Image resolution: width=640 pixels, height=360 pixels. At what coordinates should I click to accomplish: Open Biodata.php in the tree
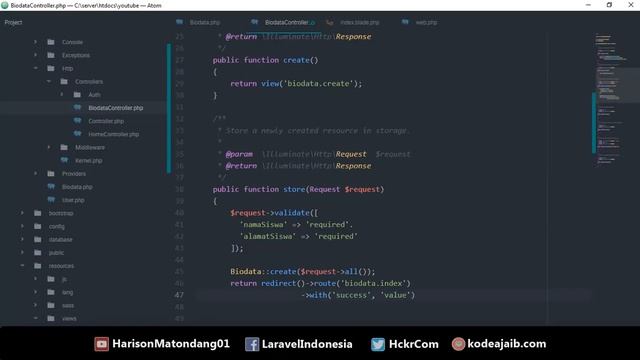coord(77,187)
